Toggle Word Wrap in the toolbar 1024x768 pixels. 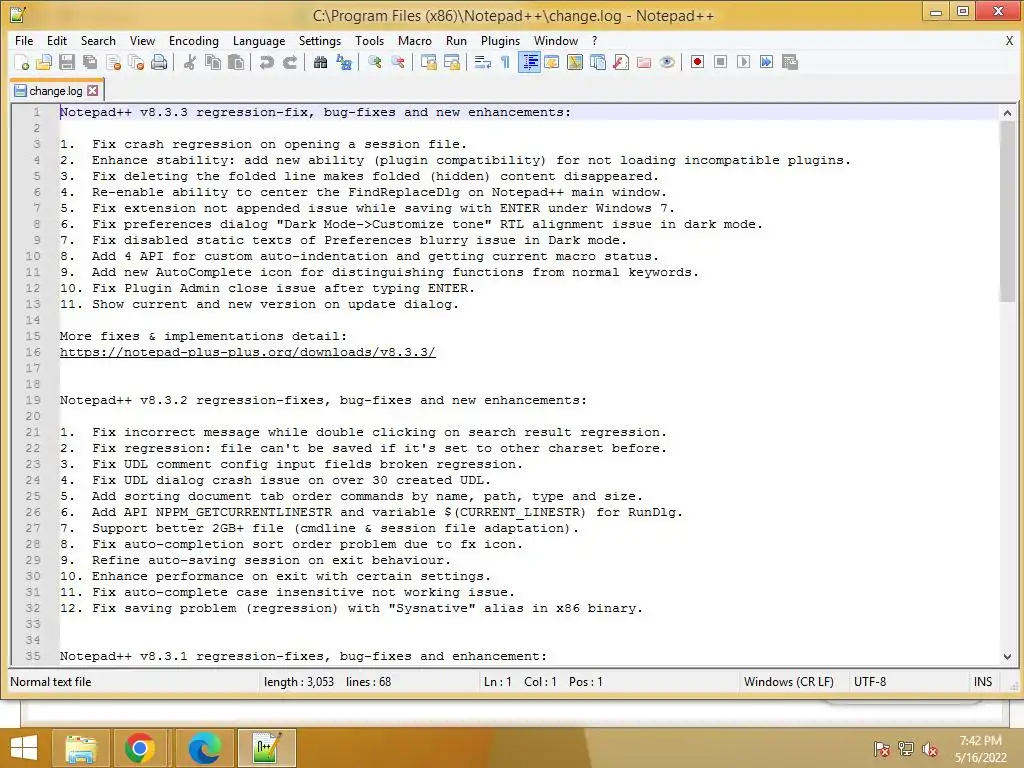pos(483,62)
